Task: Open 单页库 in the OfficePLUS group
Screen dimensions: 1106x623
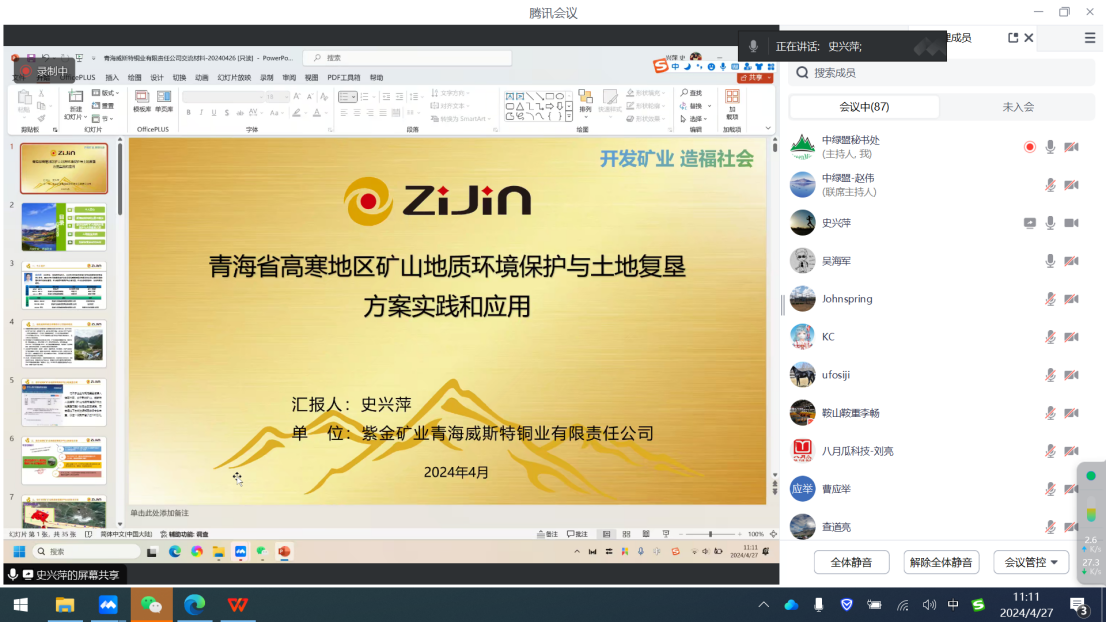Action: (164, 102)
